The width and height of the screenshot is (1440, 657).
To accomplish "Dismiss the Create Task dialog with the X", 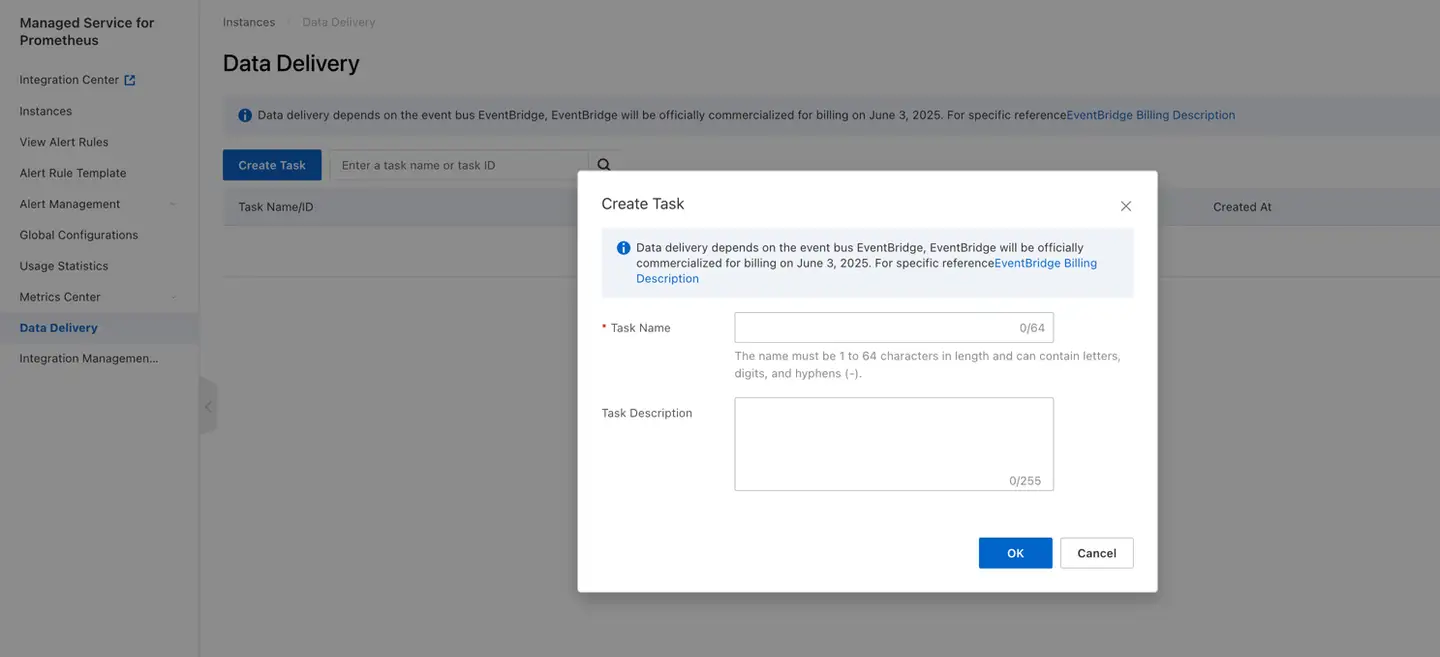I will [1125, 206].
